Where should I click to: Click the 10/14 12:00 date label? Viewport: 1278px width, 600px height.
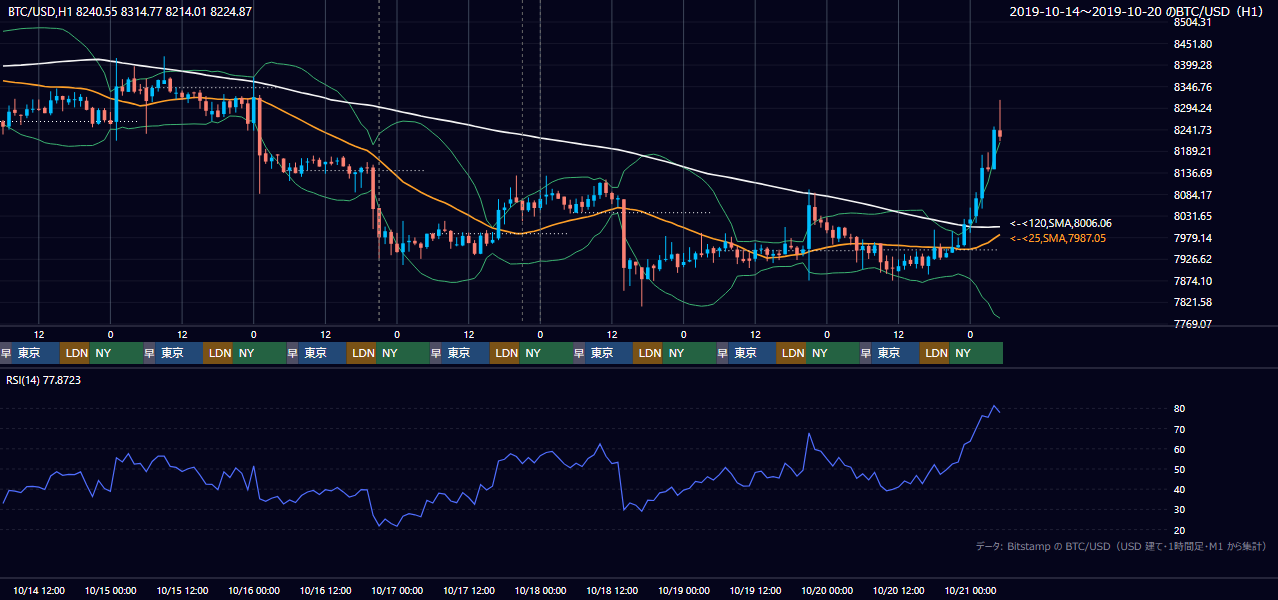pyautogui.click(x=39, y=590)
